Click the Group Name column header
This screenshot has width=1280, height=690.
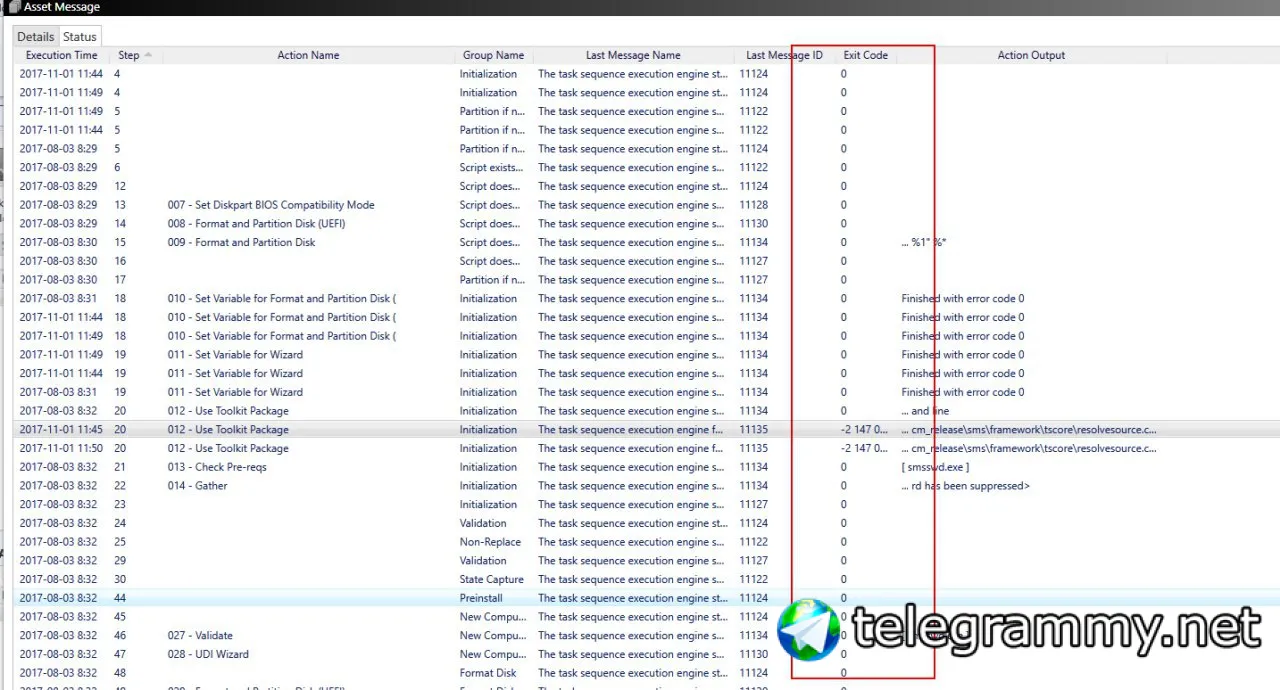point(494,55)
